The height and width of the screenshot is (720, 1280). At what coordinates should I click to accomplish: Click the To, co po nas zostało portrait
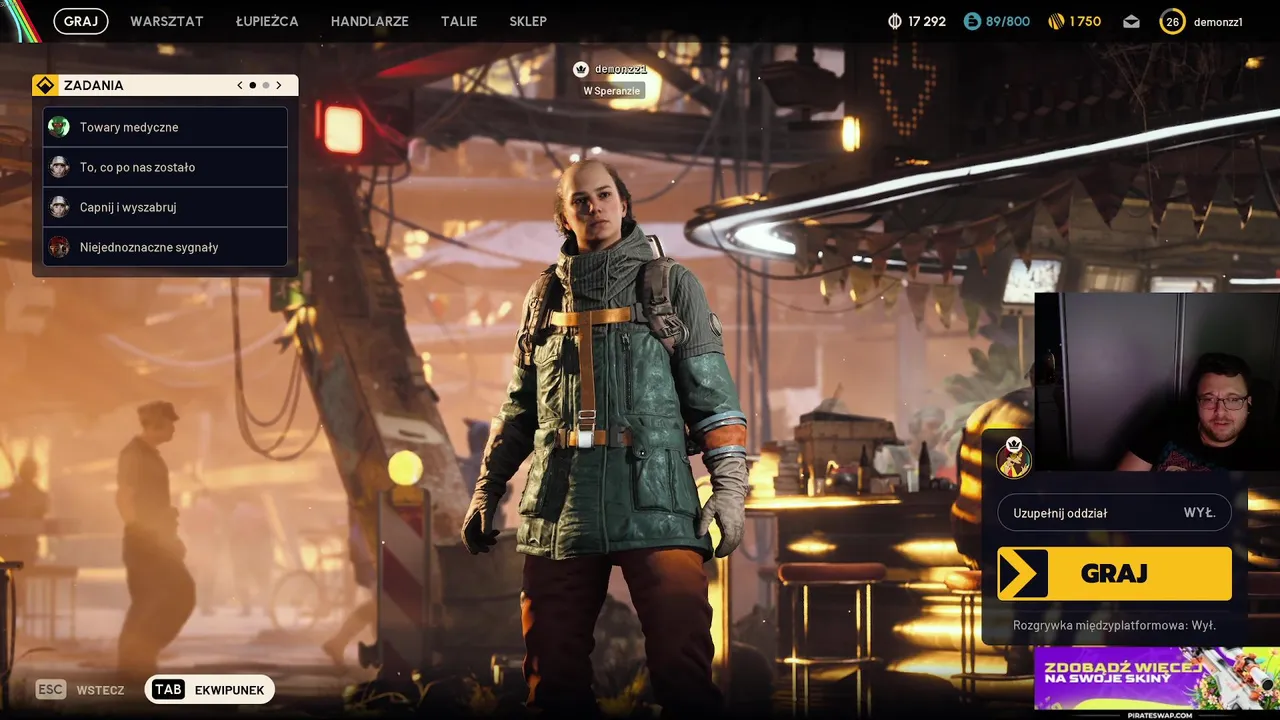click(x=59, y=167)
